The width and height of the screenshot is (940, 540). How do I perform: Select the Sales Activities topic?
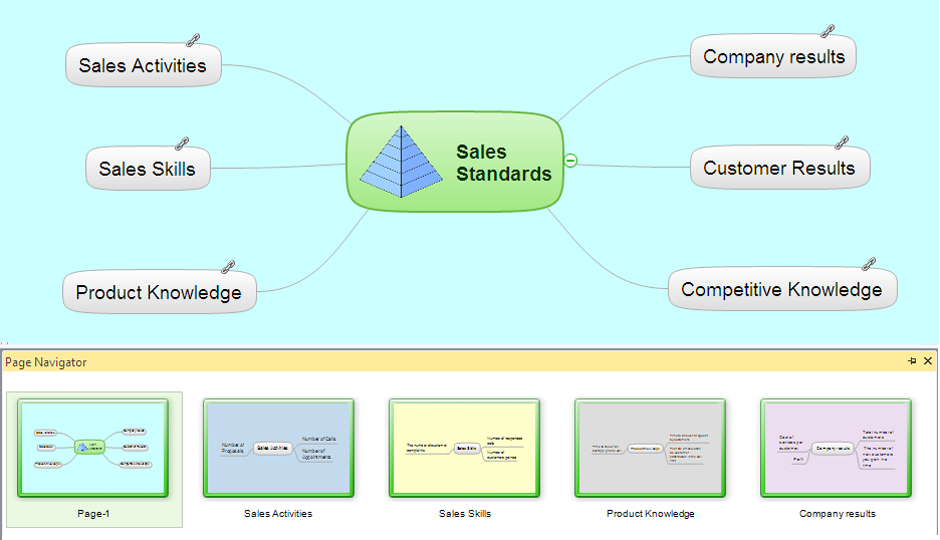143,65
